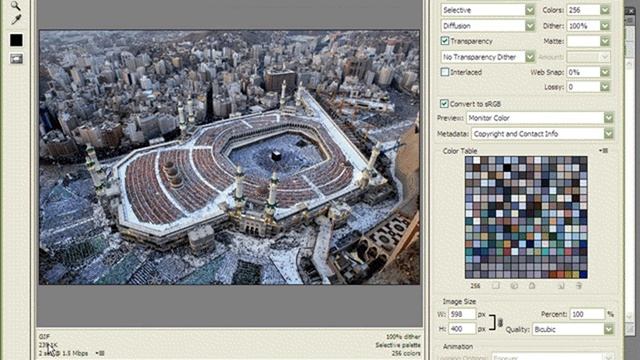Select the bottom-right dark blue Color Table swatch
Viewport: 640px width, 360px height.
click(583, 275)
